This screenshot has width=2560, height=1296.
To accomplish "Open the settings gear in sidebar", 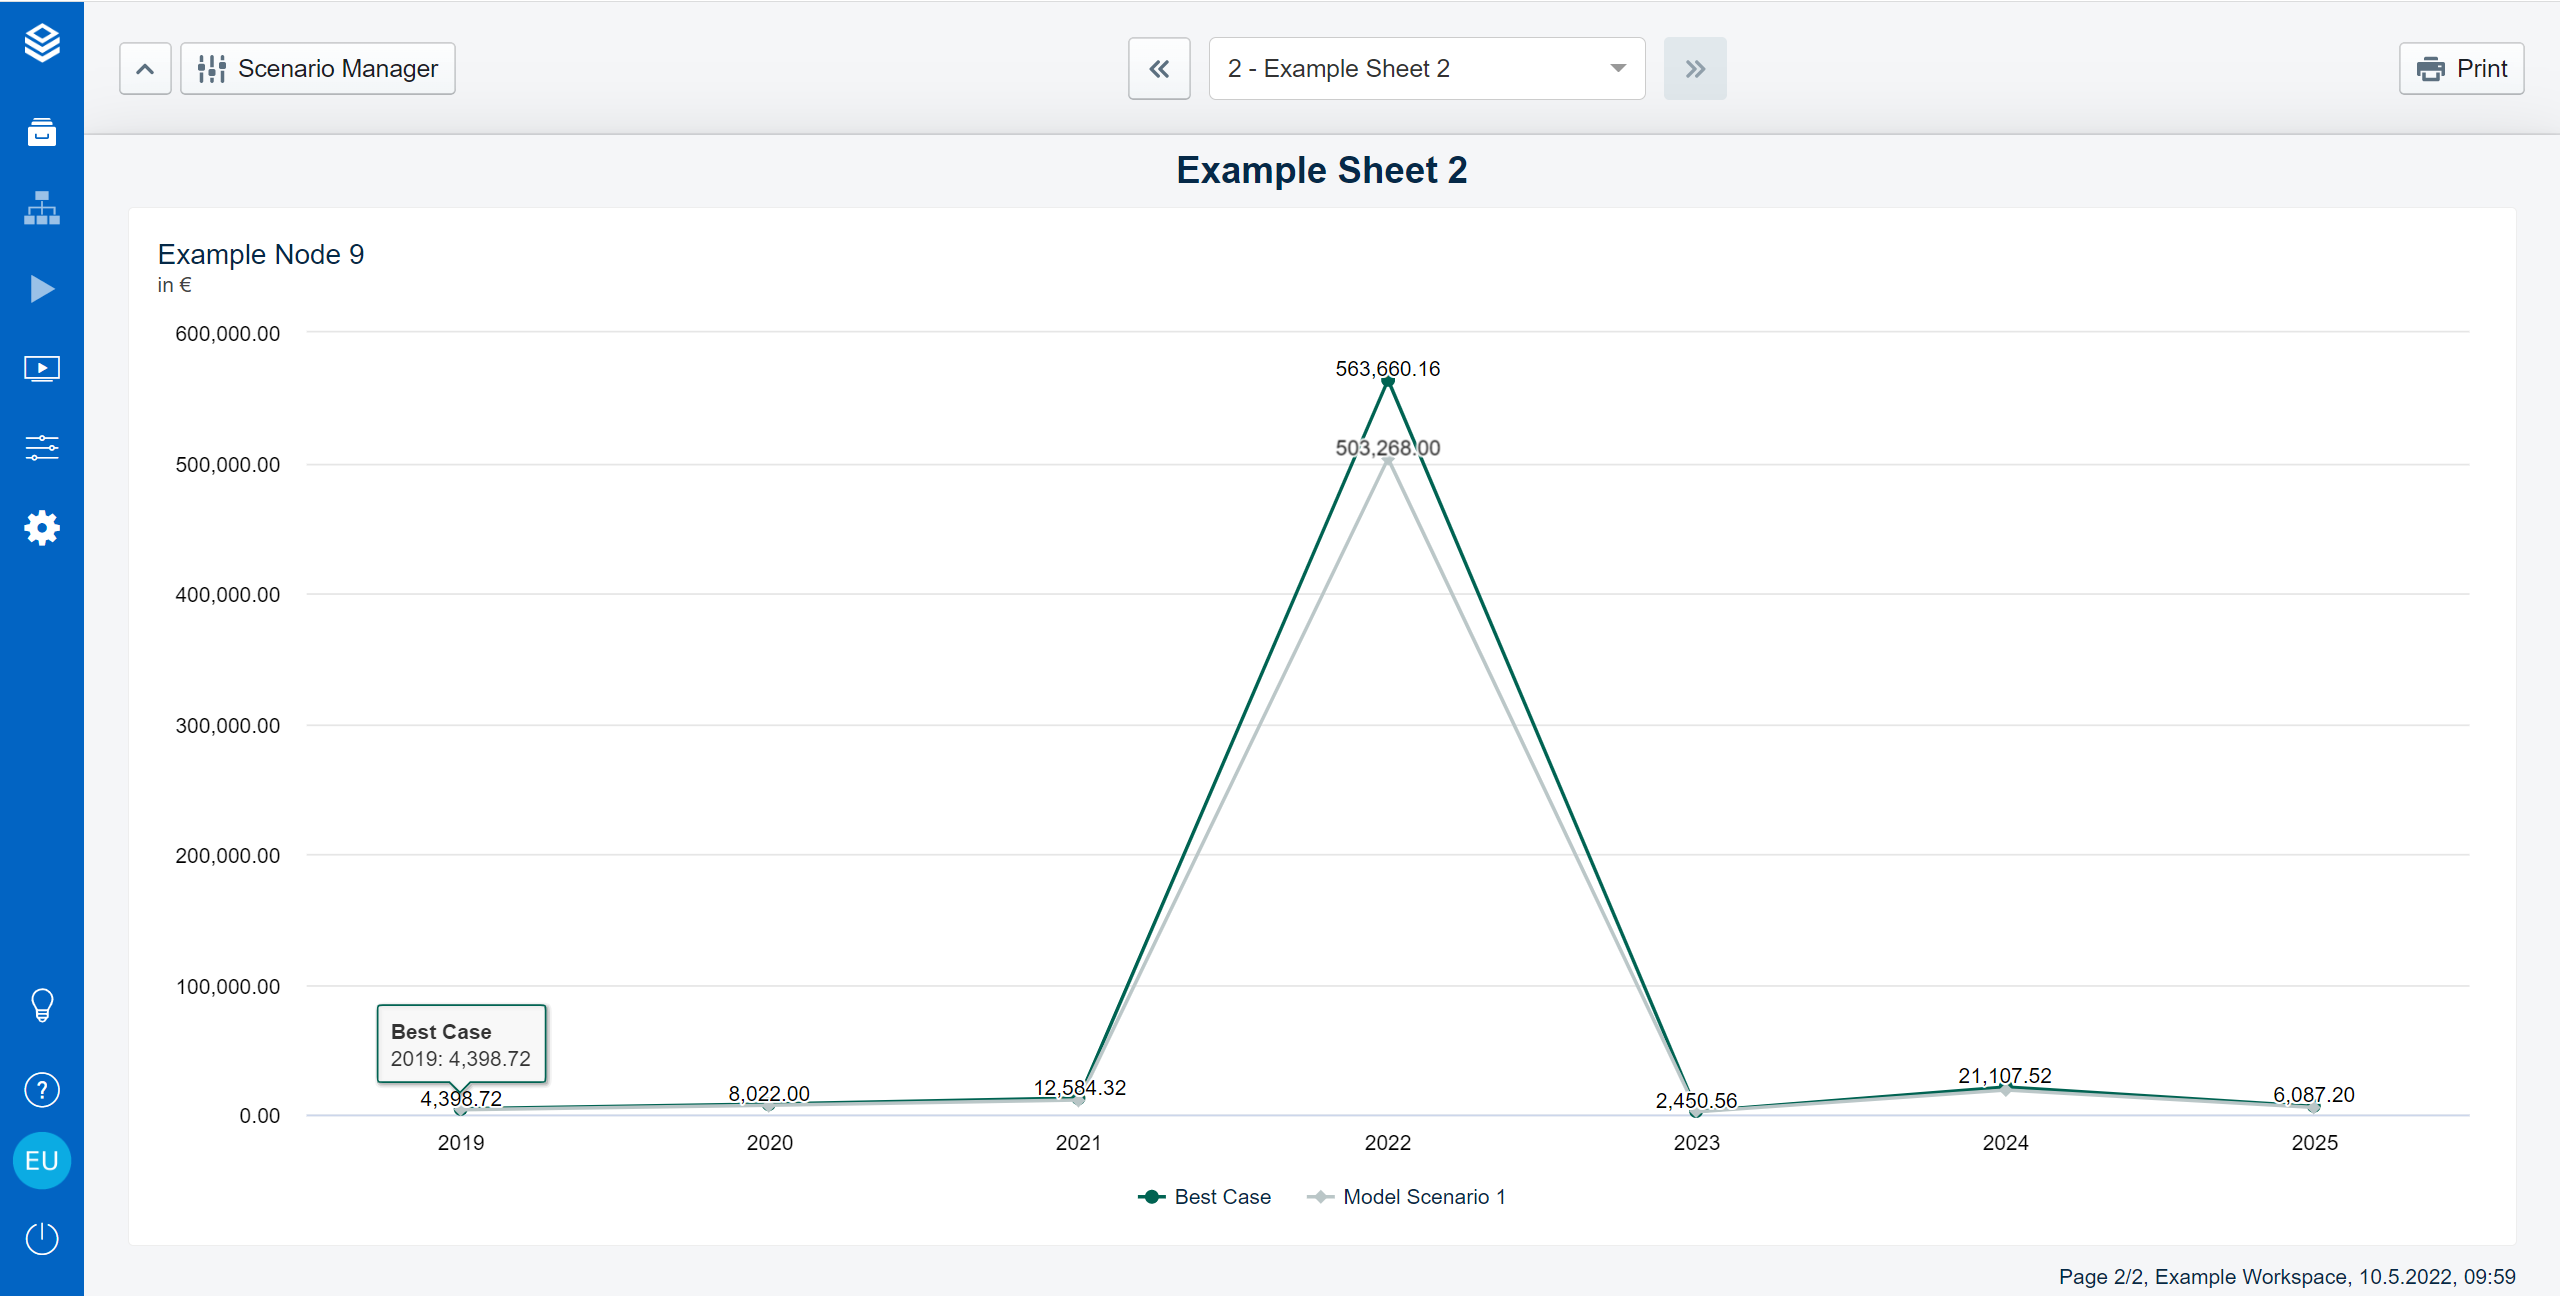I will coord(42,528).
